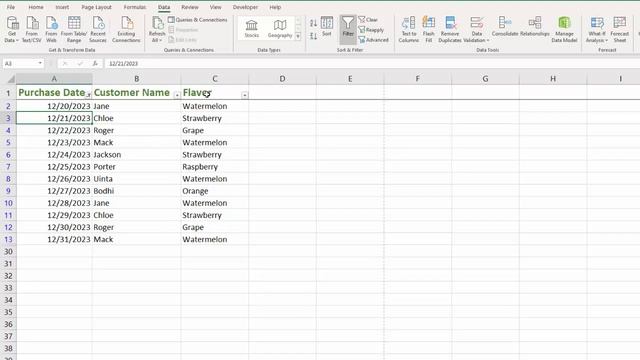Screen dimensions: 640x360
Task: Click the Insert Function fx button
Action: (x=95, y=63)
